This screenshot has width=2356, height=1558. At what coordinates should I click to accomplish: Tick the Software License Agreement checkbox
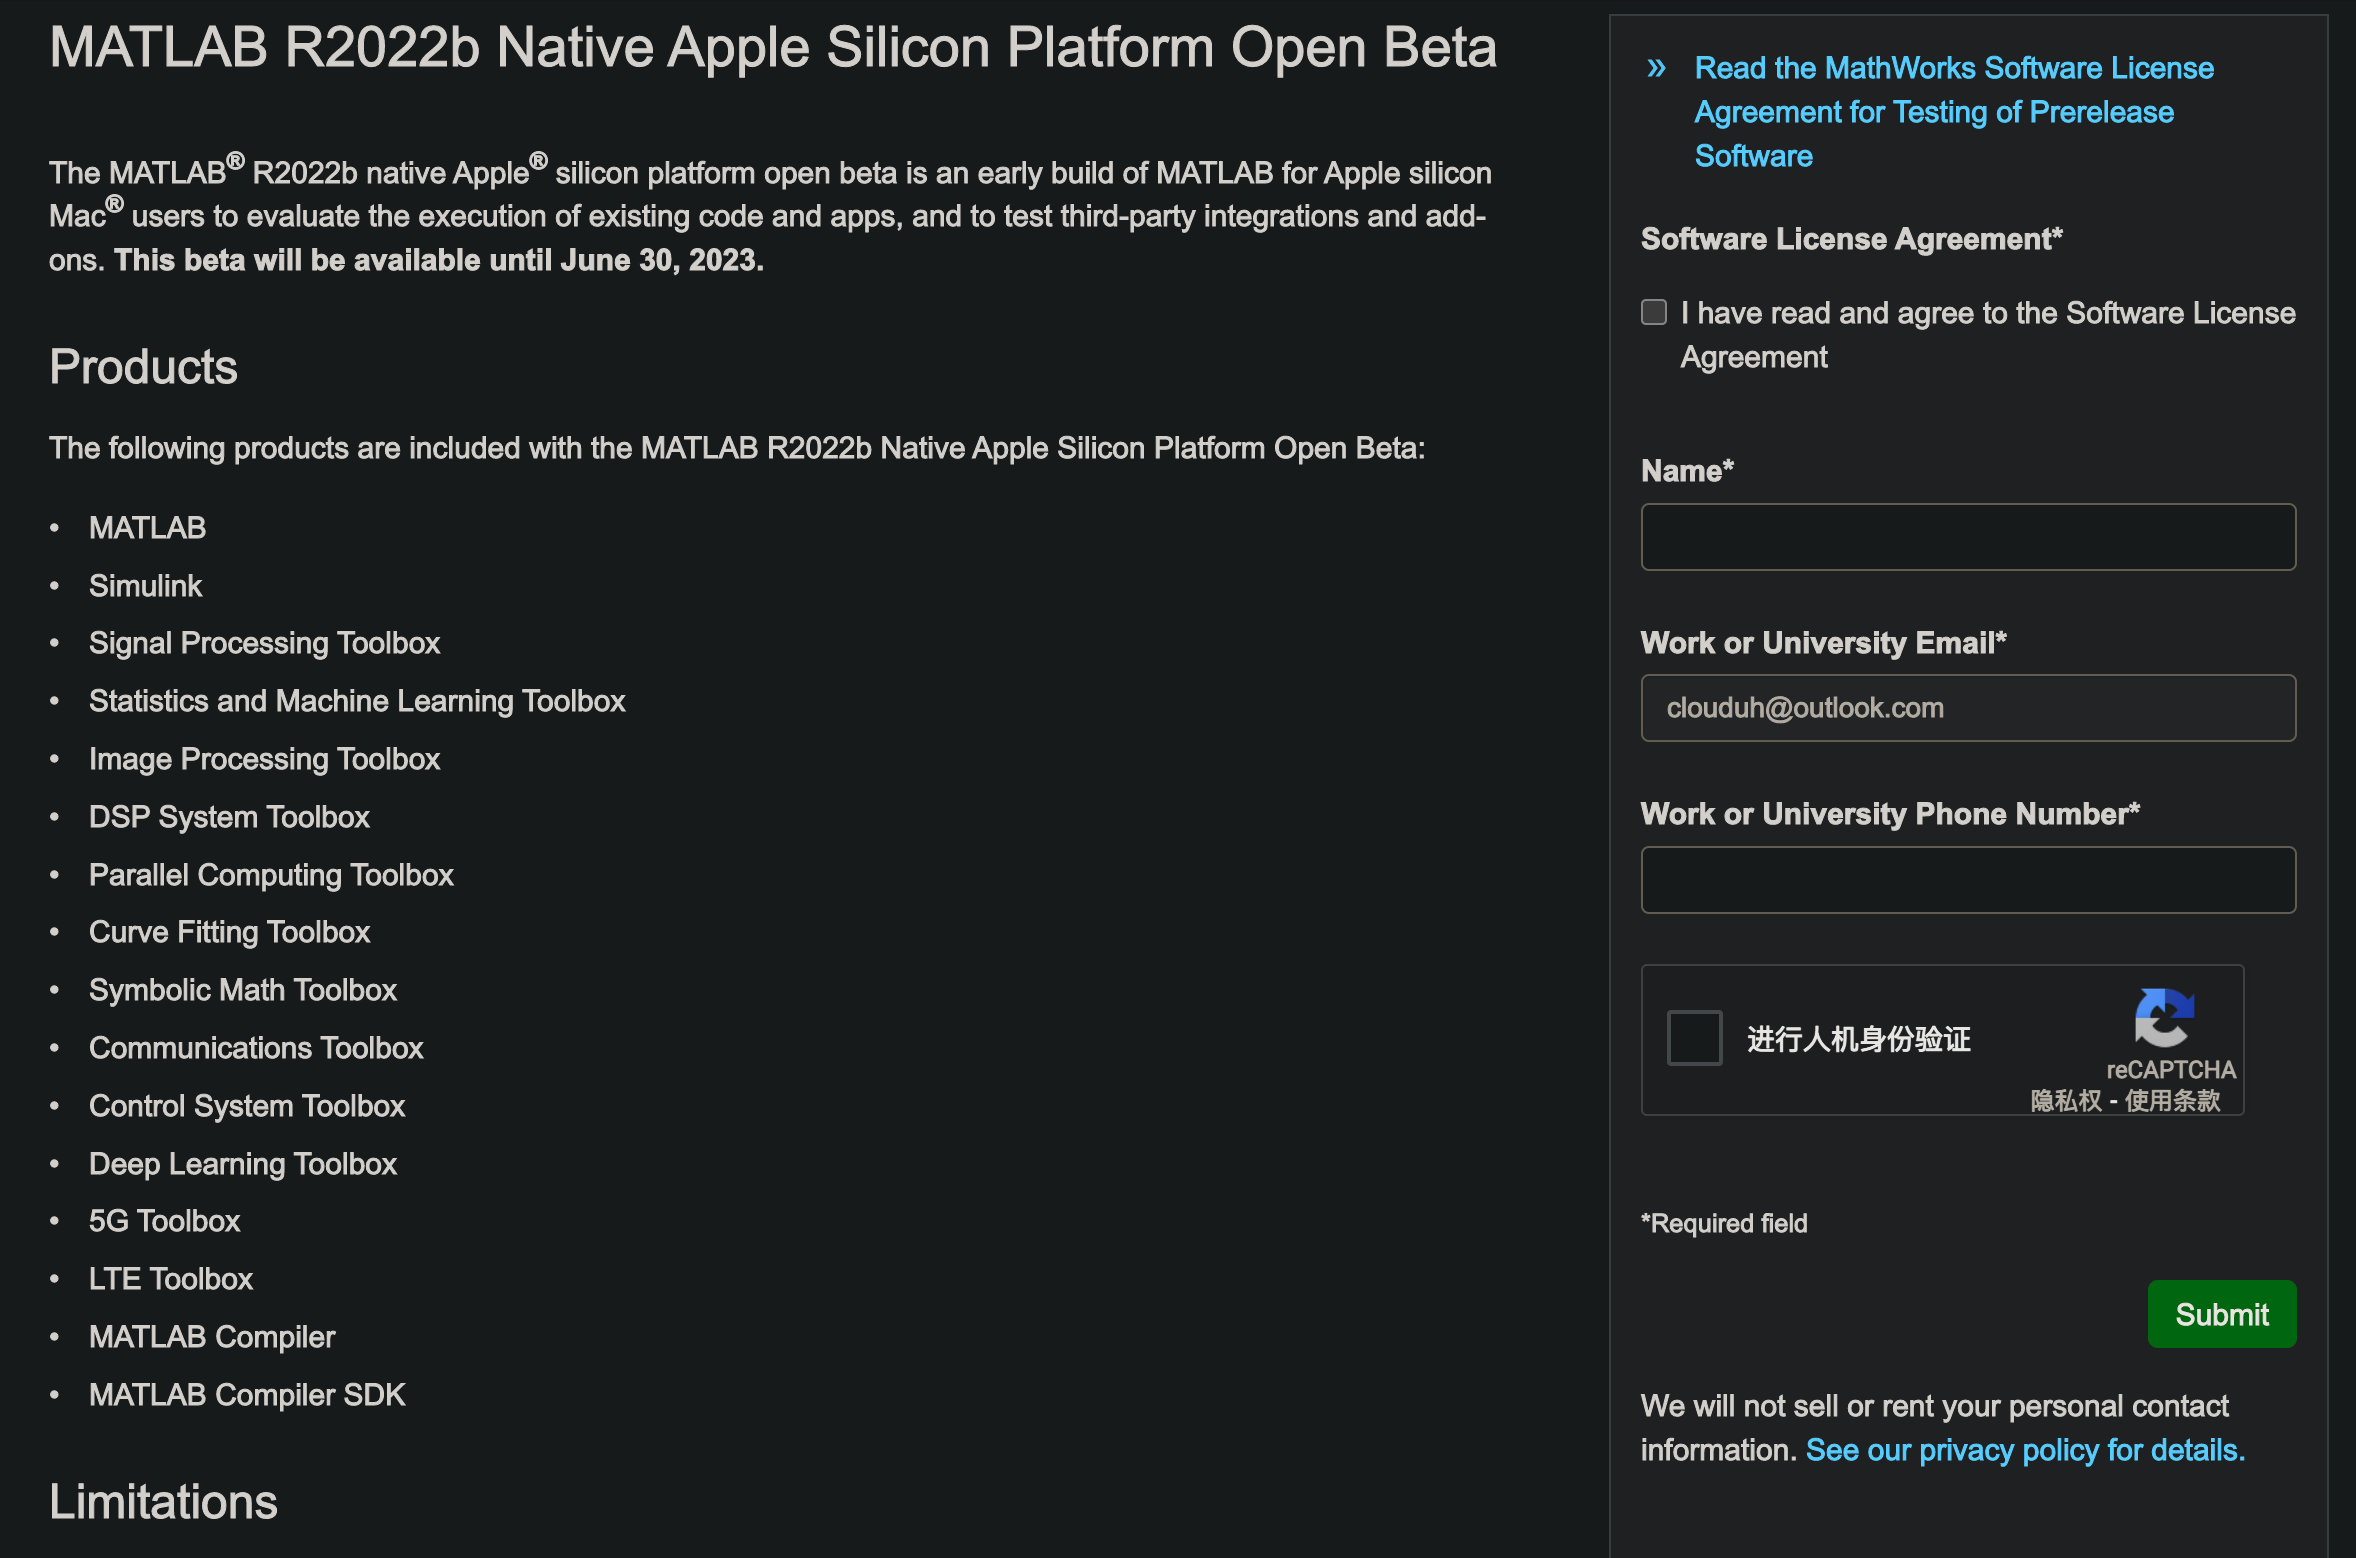click(x=1654, y=312)
